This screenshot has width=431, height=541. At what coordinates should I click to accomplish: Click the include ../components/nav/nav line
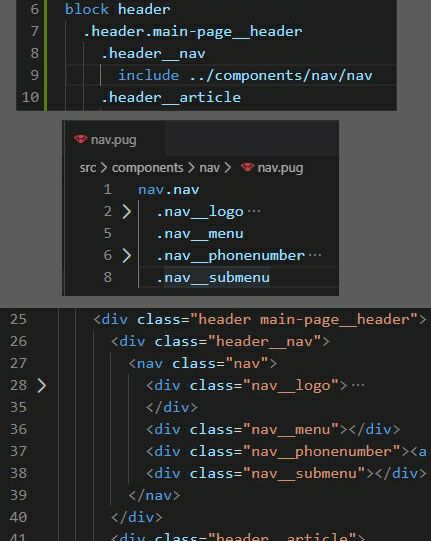coord(245,76)
